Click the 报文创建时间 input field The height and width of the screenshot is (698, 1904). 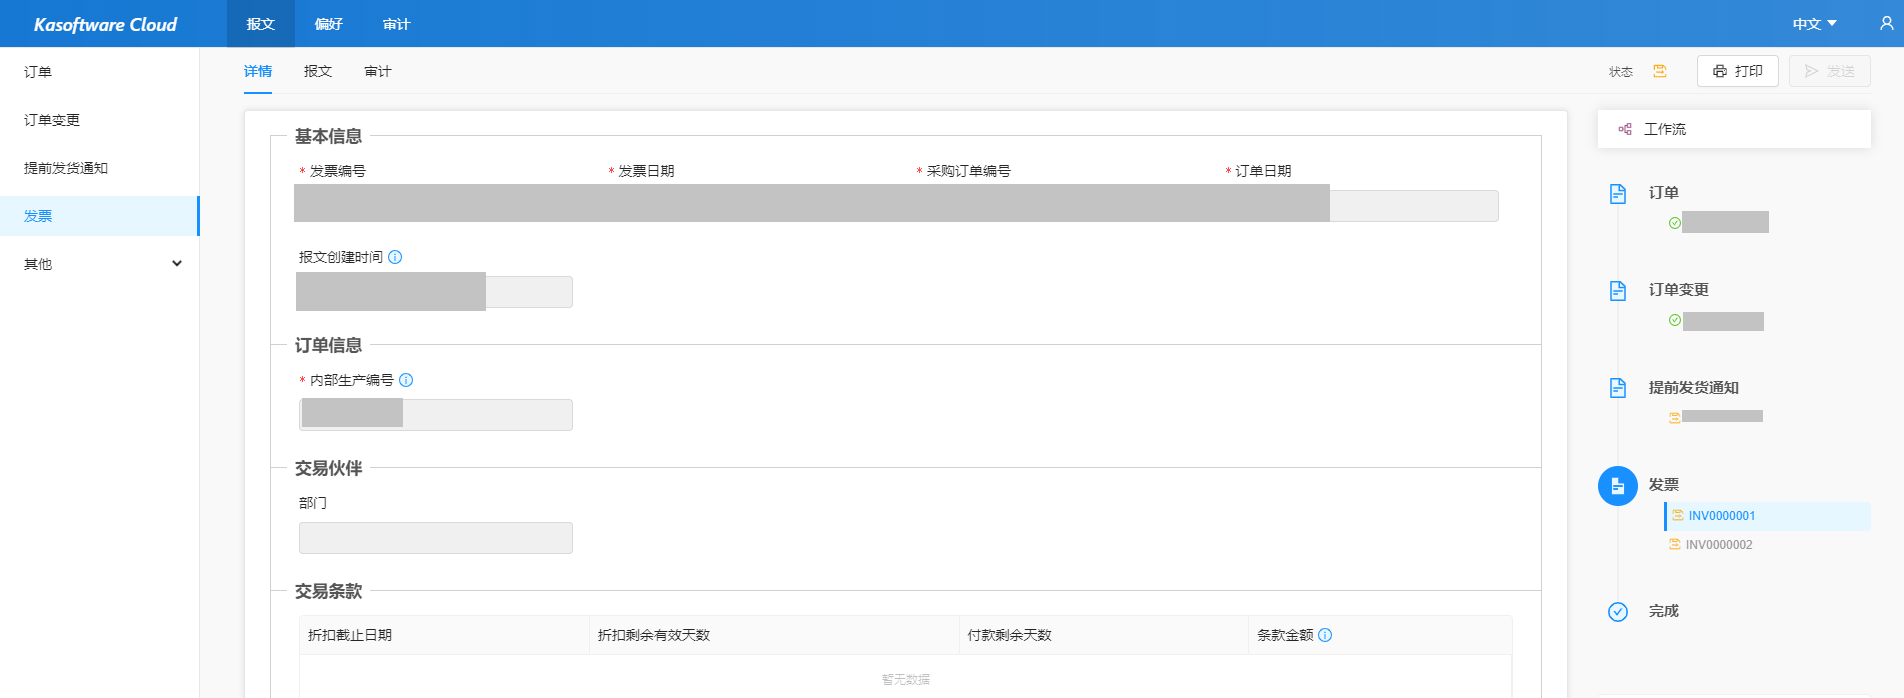point(435,292)
